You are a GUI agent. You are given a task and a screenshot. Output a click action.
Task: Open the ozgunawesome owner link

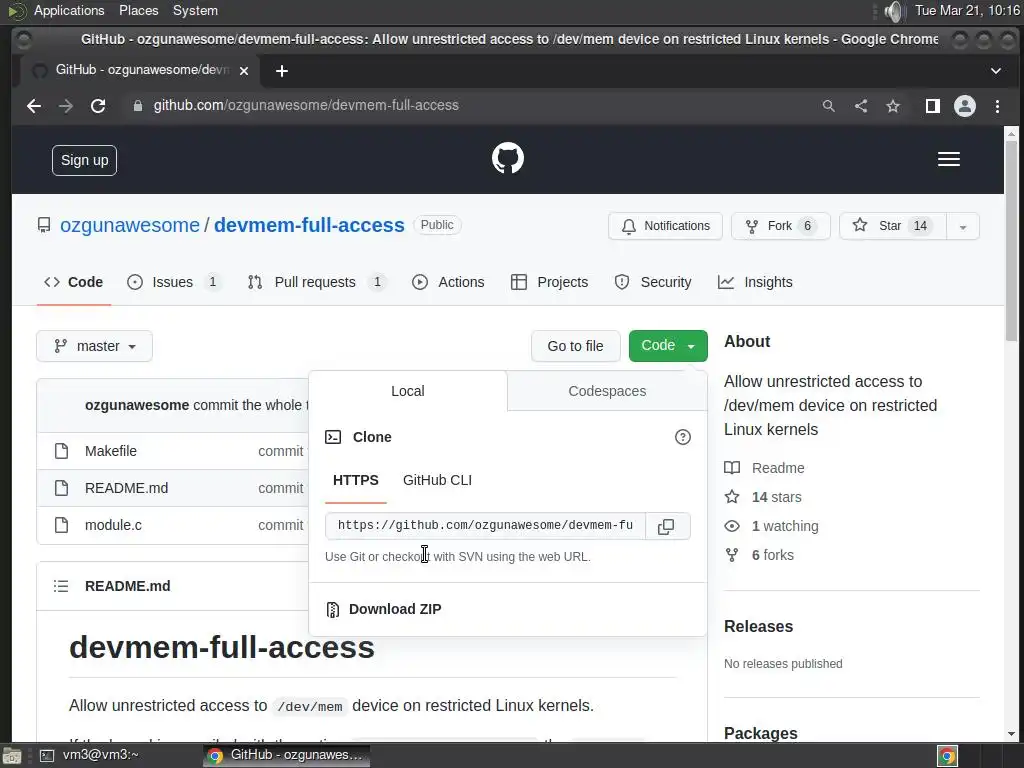tap(130, 225)
